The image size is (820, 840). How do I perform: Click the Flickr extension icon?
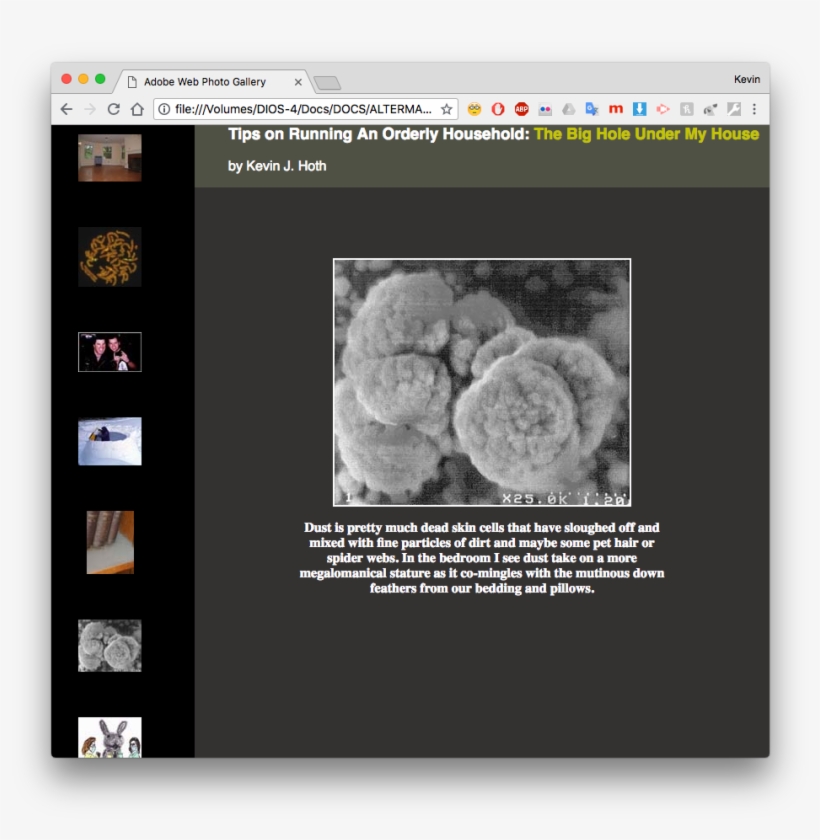[x=545, y=109]
